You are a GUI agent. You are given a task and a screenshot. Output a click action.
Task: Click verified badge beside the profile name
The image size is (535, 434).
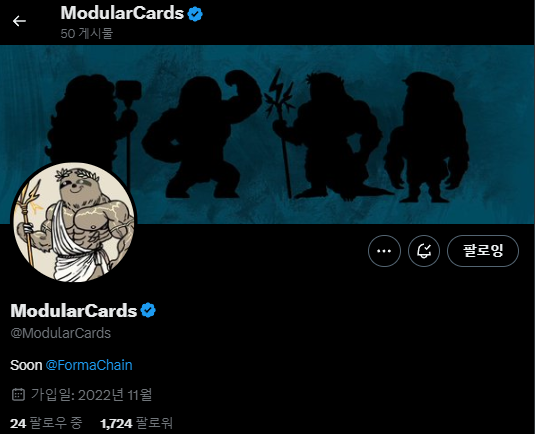pos(148,310)
